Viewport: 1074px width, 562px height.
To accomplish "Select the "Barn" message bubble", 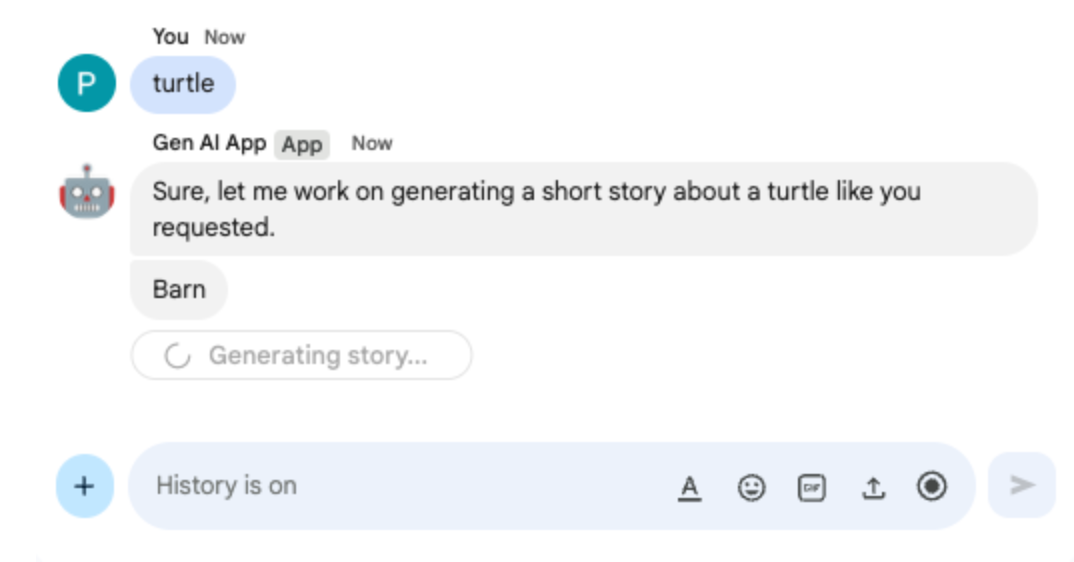I will tap(179, 290).
